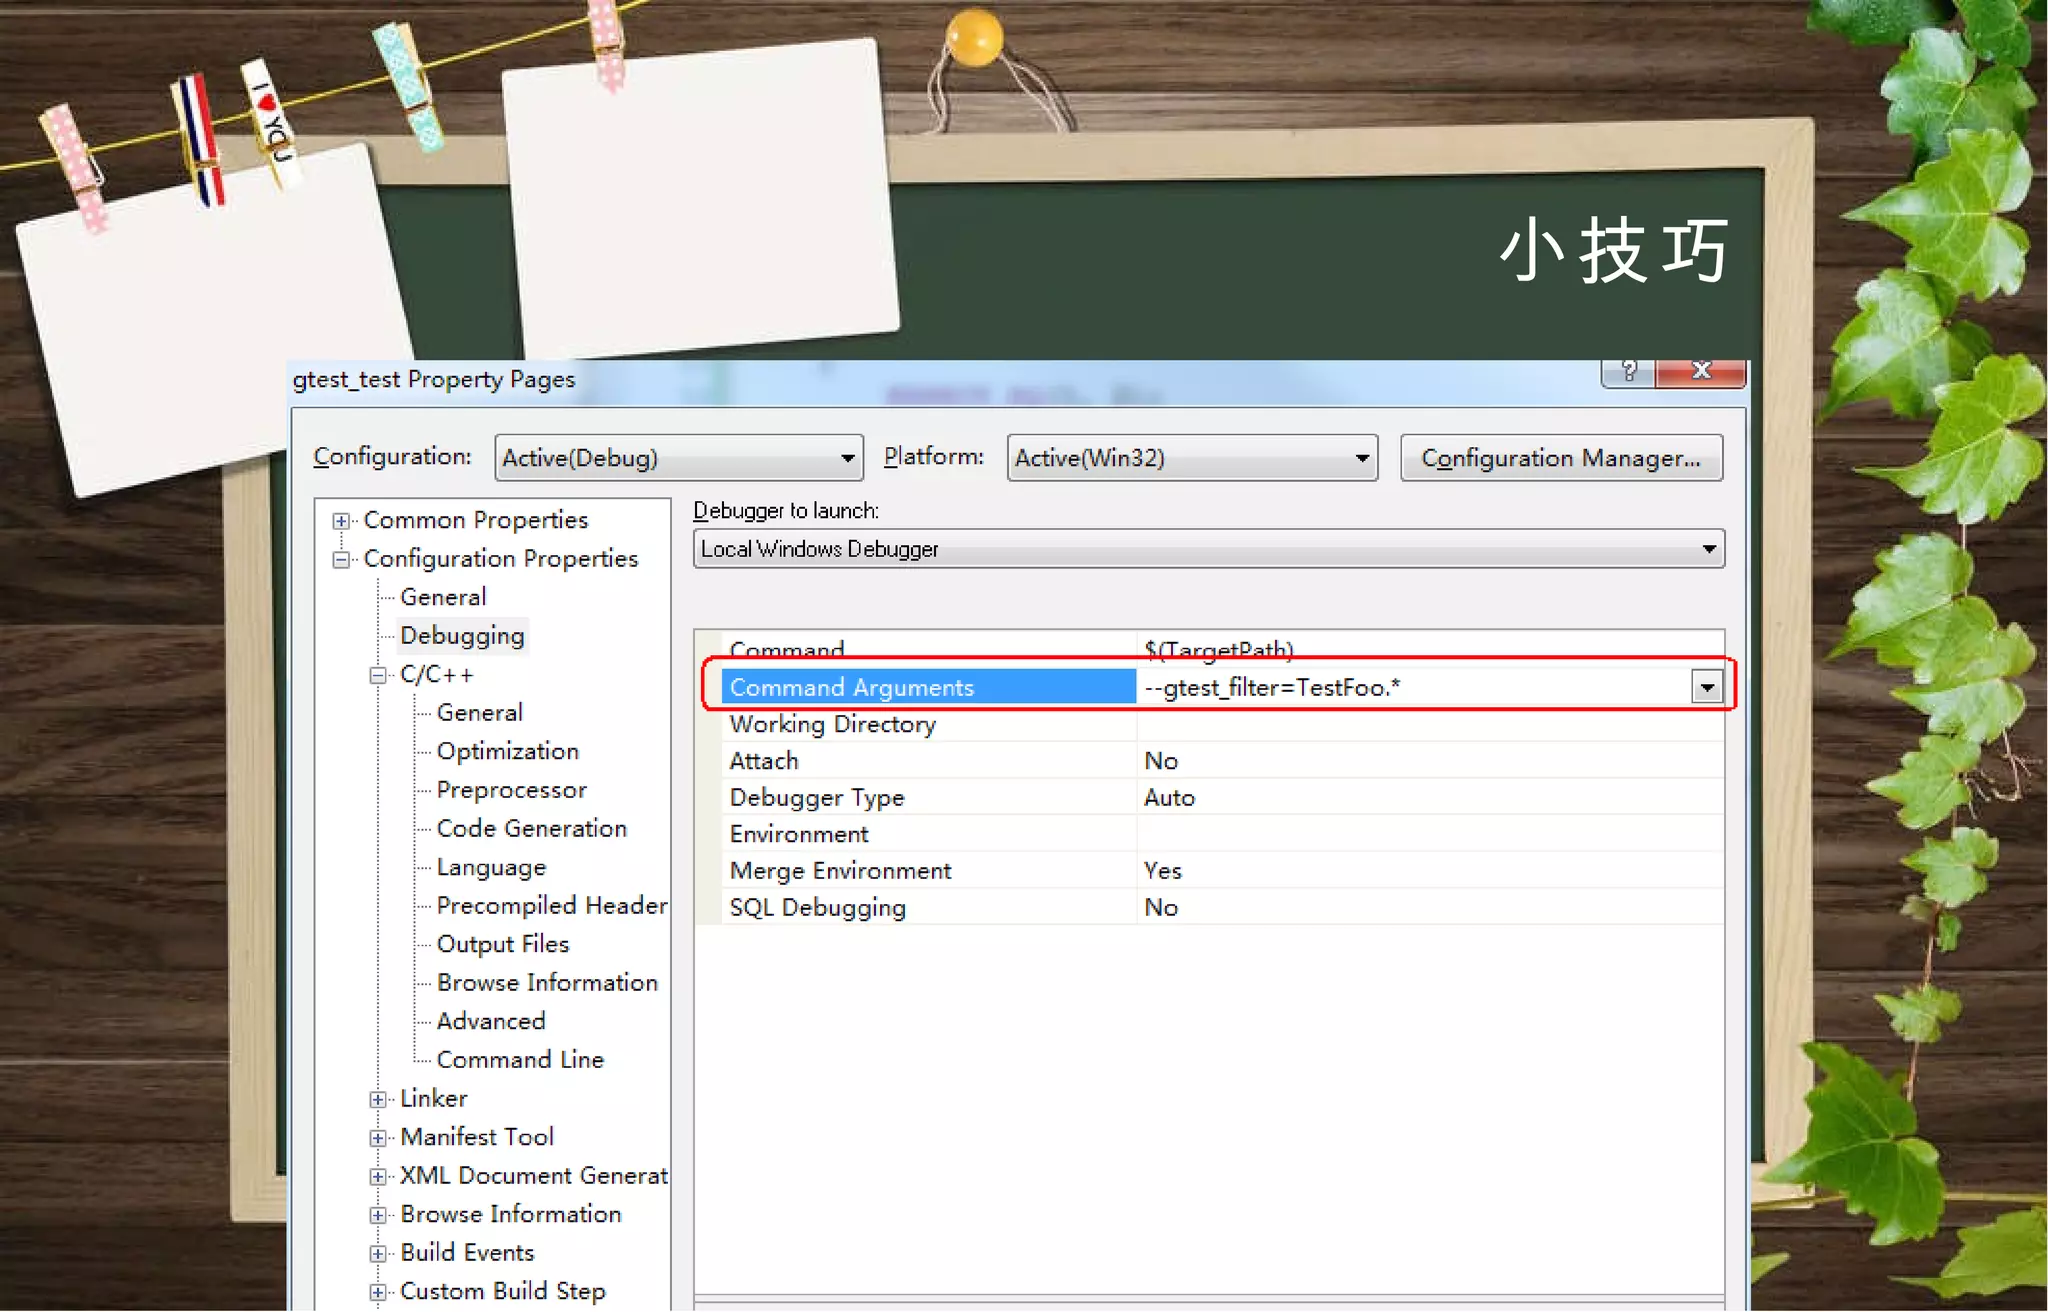Image resolution: width=2048 pixels, height=1312 pixels.
Task: Collapse the C/C++ tree node
Action: (378, 676)
